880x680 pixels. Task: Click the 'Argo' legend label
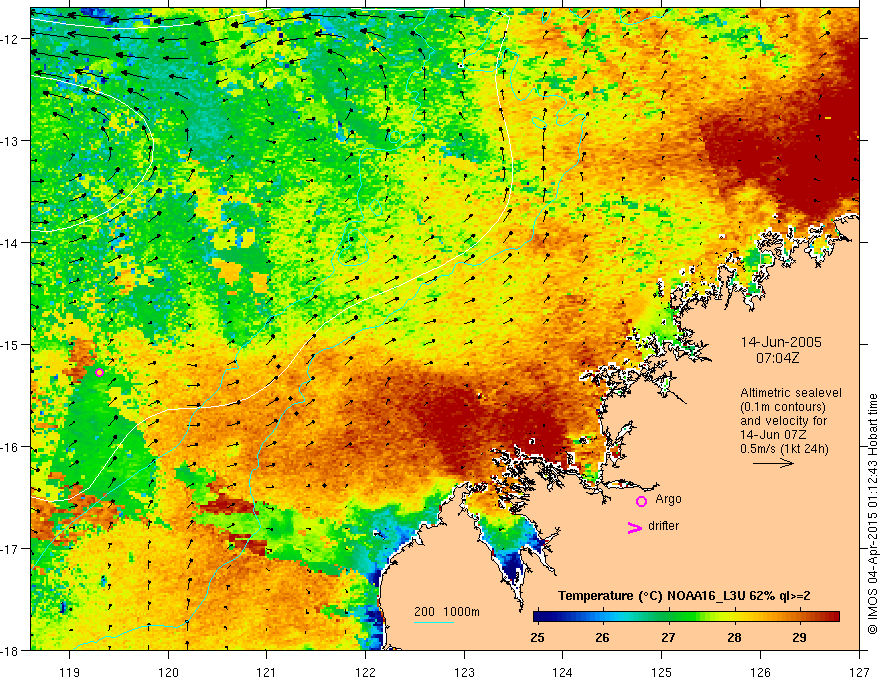click(668, 499)
